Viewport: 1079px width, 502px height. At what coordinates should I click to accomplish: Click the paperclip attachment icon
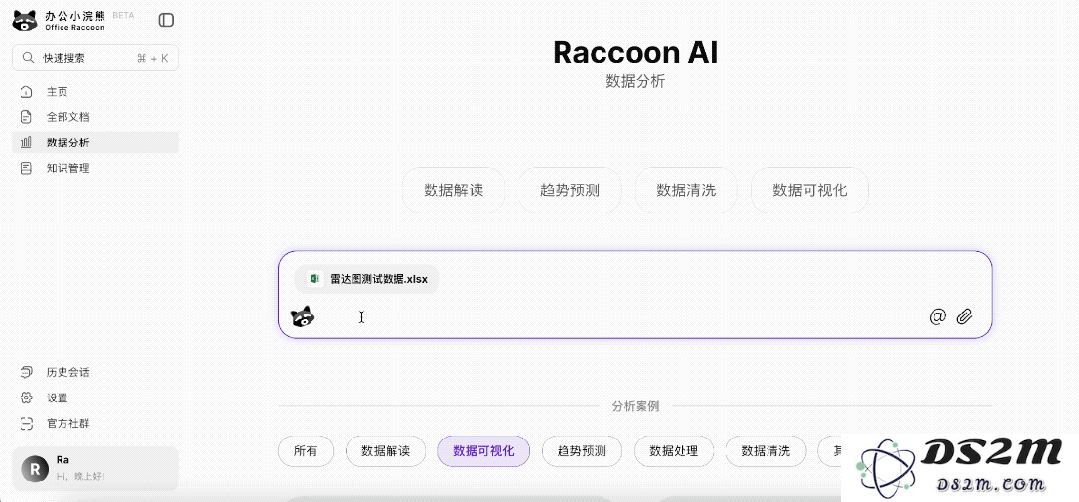965,316
